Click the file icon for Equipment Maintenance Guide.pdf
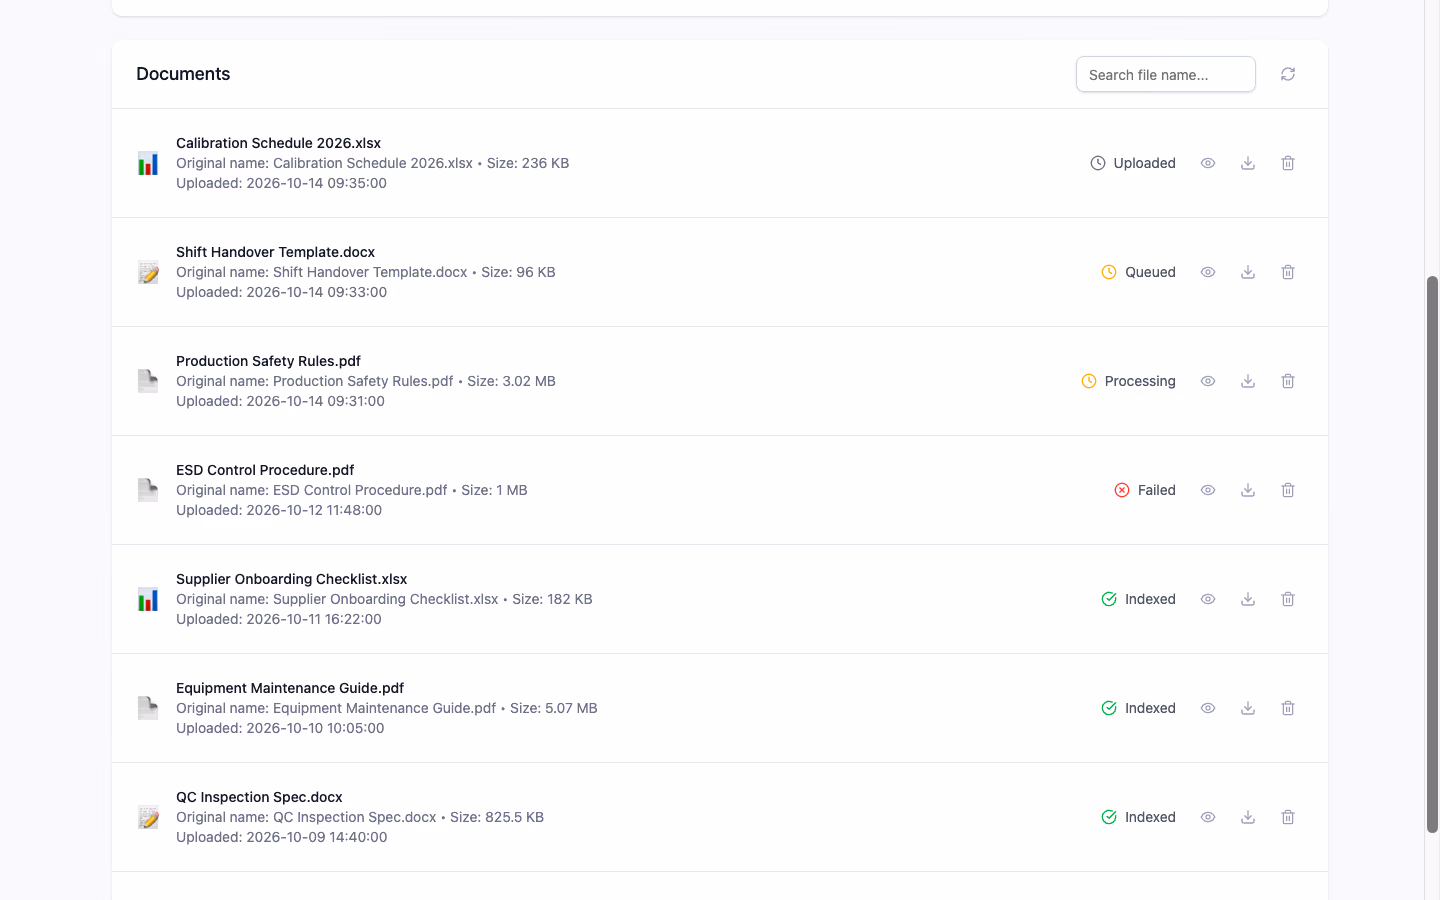 (x=148, y=708)
